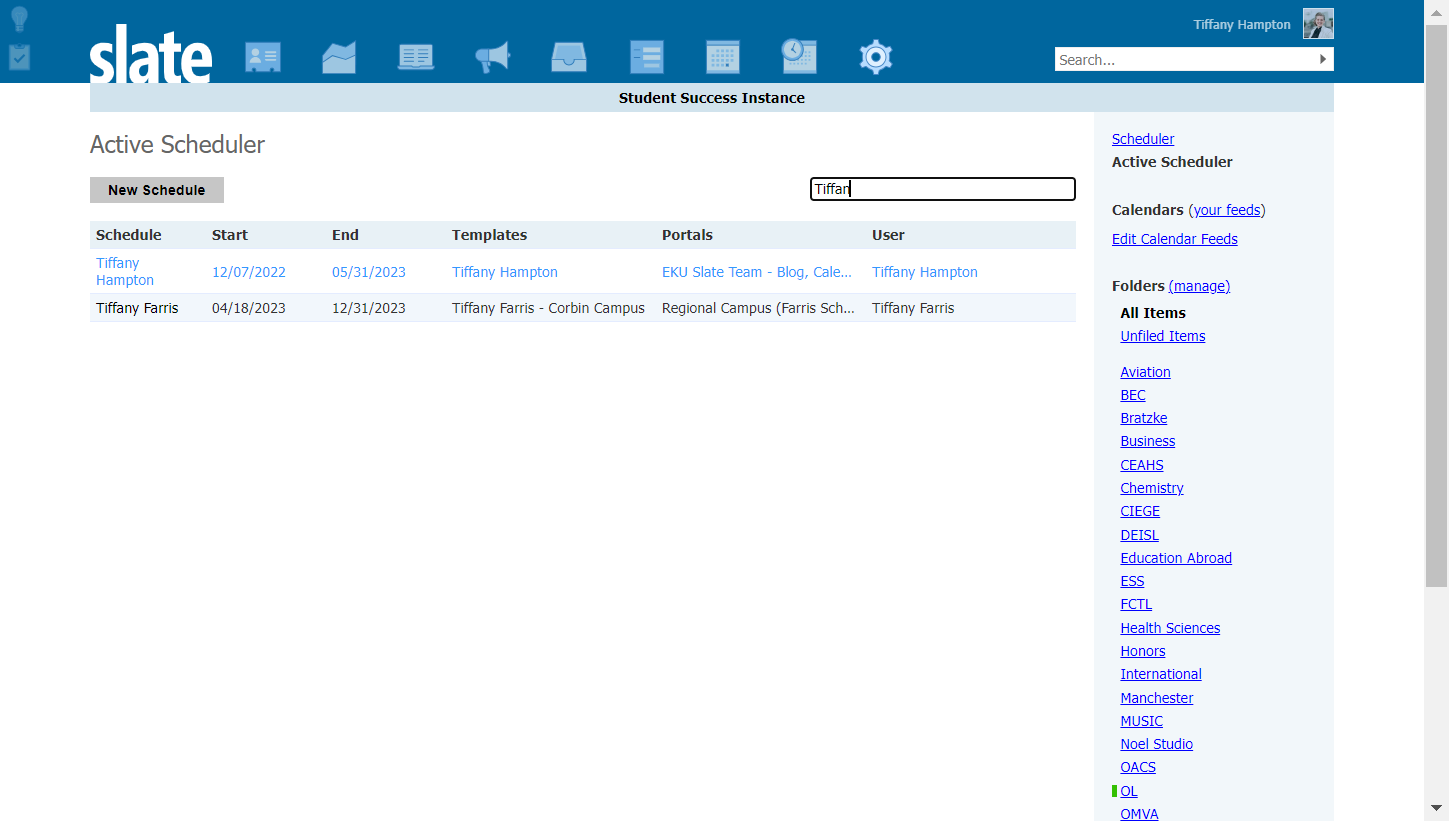Open the Tiffany Farris schedule in the Schedule column

point(137,308)
